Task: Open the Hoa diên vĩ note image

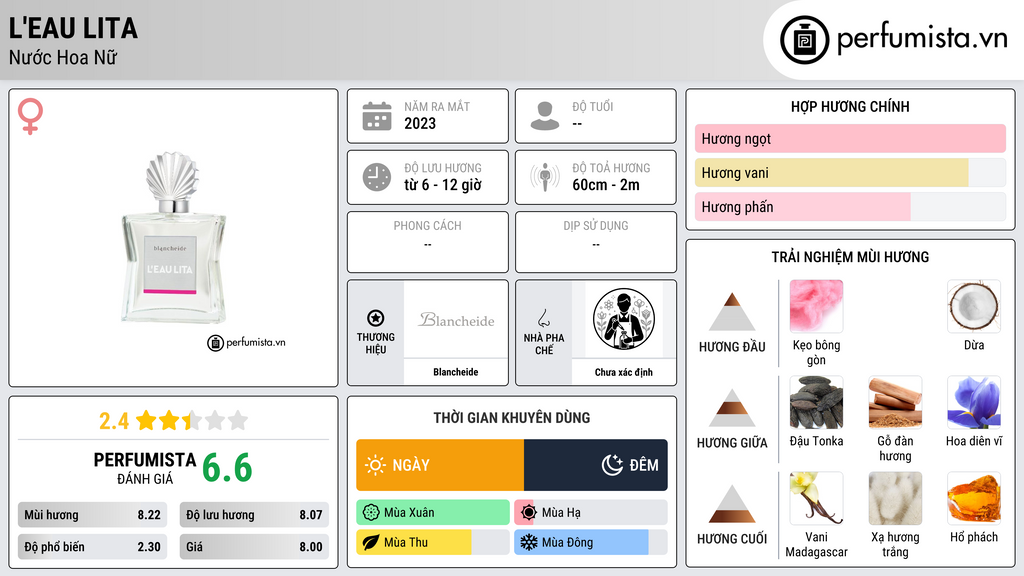Action: click(x=974, y=402)
